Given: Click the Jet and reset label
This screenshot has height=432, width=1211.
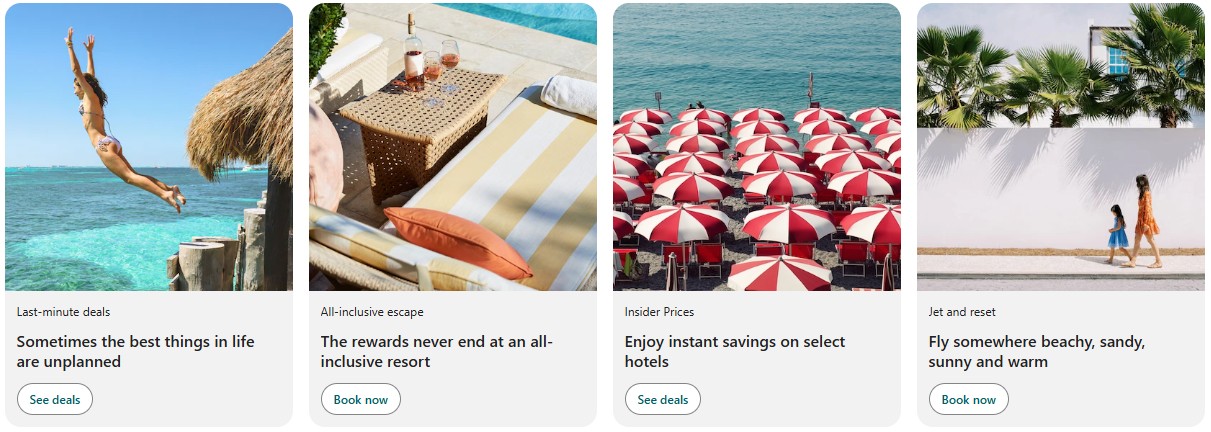Looking at the screenshot, I should [x=962, y=312].
